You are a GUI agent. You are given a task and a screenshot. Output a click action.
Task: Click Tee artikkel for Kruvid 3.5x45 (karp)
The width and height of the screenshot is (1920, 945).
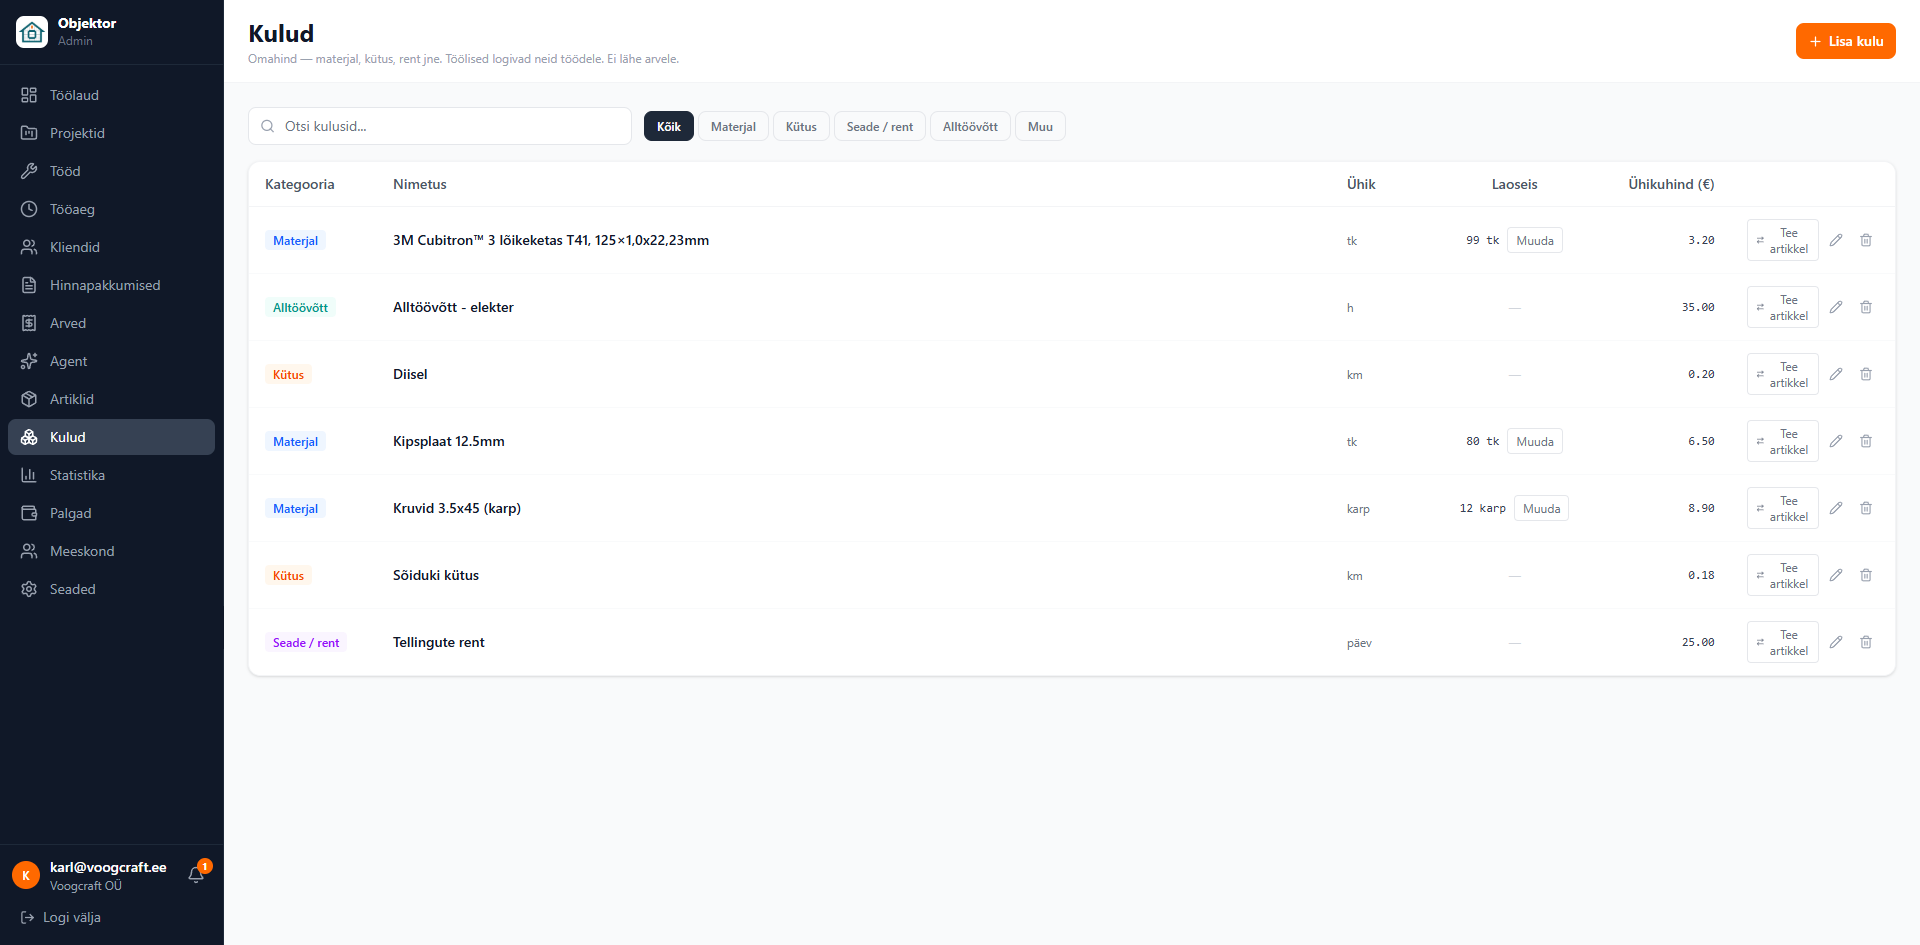pyautogui.click(x=1783, y=508)
